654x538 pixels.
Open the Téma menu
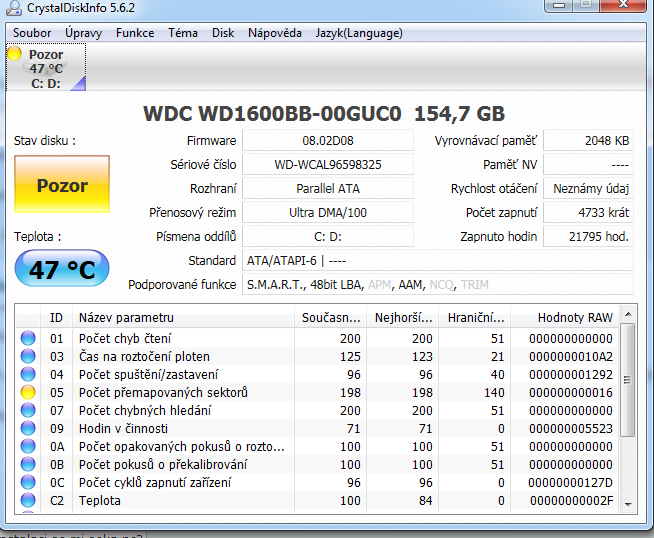click(x=183, y=33)
